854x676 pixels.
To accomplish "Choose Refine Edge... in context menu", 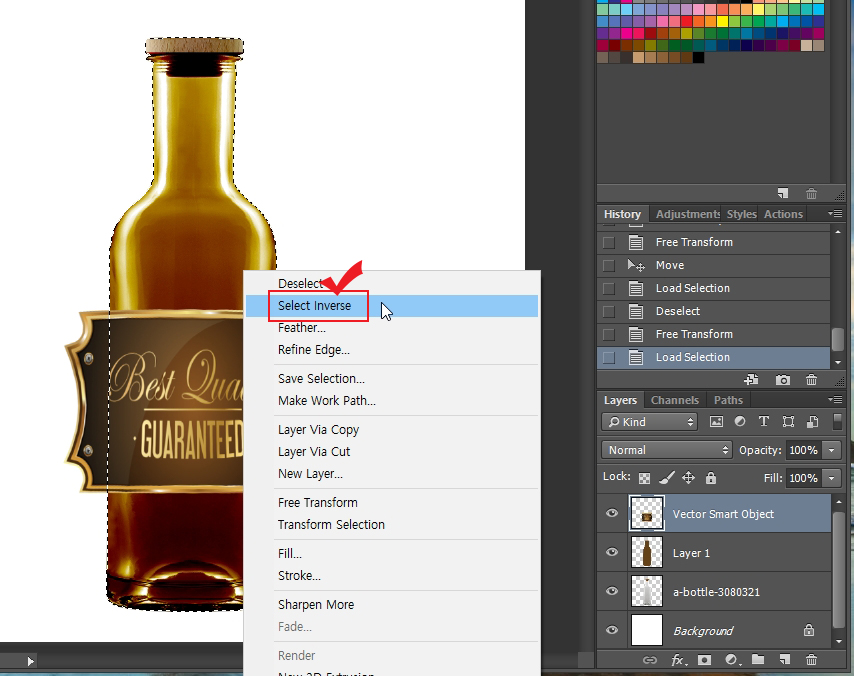I will click(314, 350).
